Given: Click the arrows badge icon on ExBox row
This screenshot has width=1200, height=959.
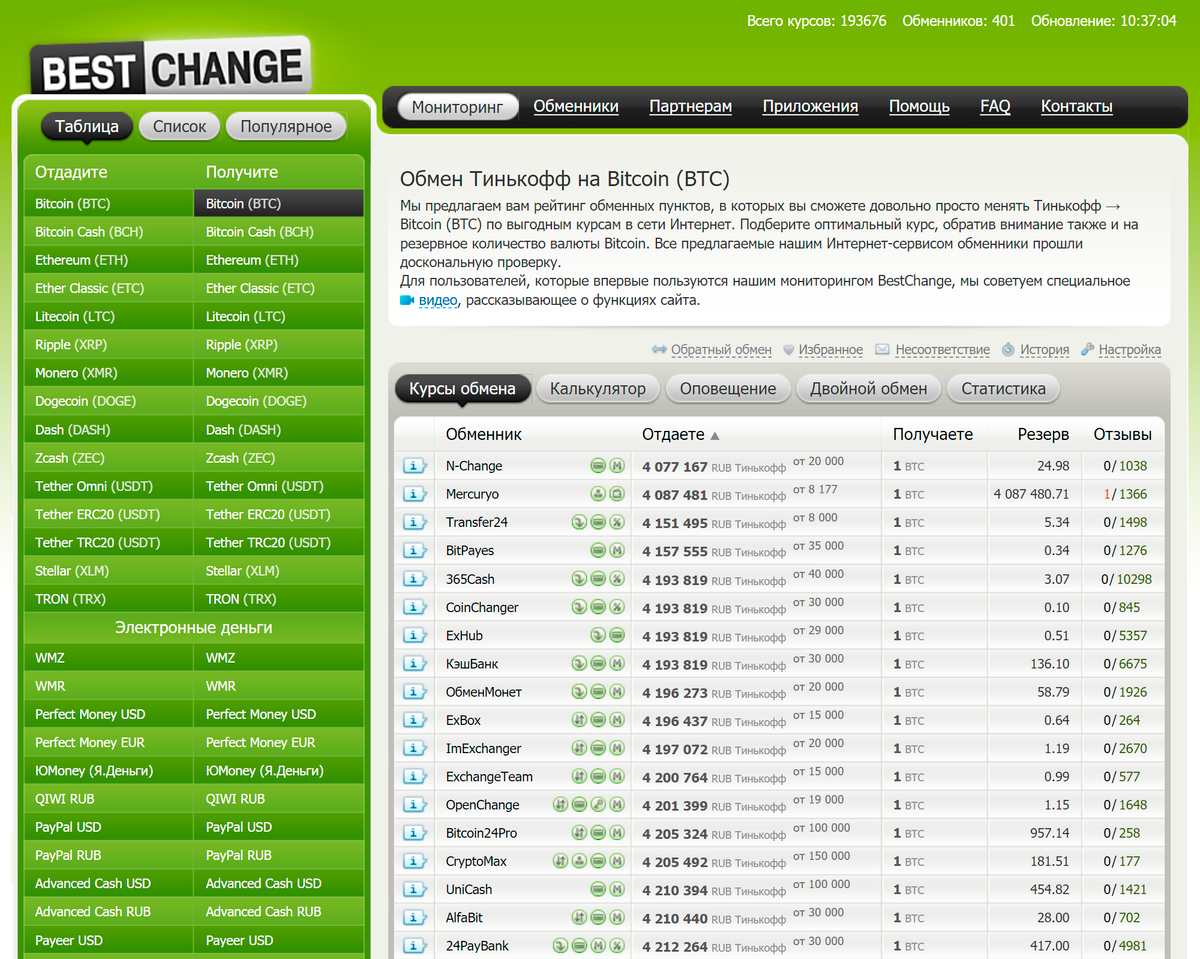Looking at the screenshot, I should 579,720.
